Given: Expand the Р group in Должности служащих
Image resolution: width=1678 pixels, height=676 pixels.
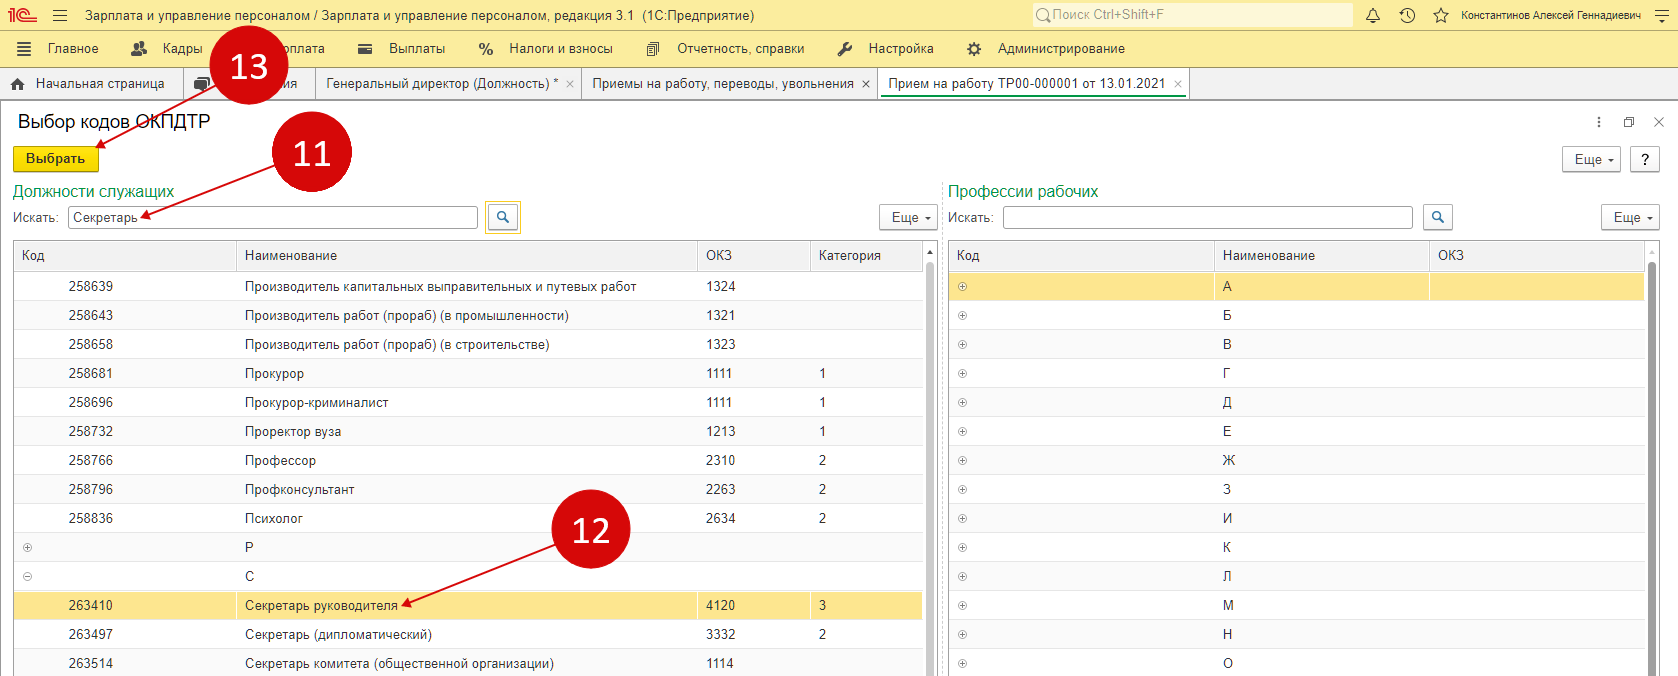Looking at the screenshot, I should click(28, 547).
